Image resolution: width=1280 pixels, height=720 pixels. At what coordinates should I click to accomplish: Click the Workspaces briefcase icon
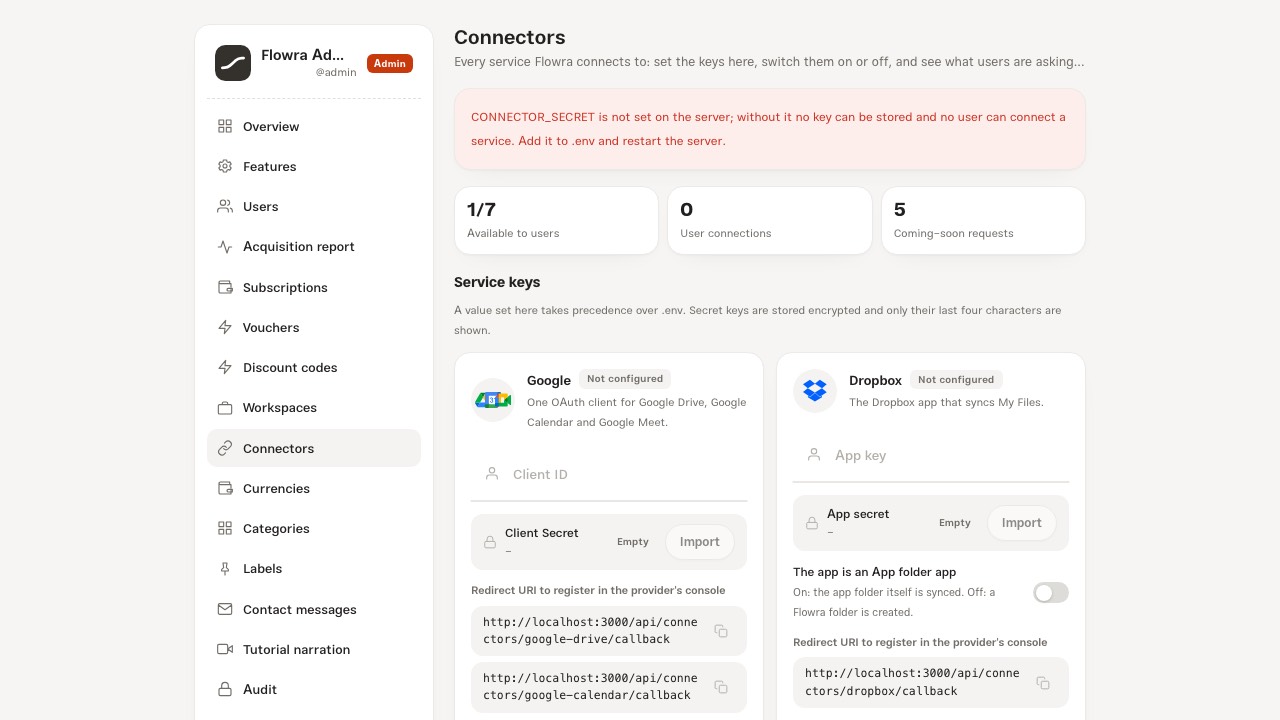(x=225, y=407)
